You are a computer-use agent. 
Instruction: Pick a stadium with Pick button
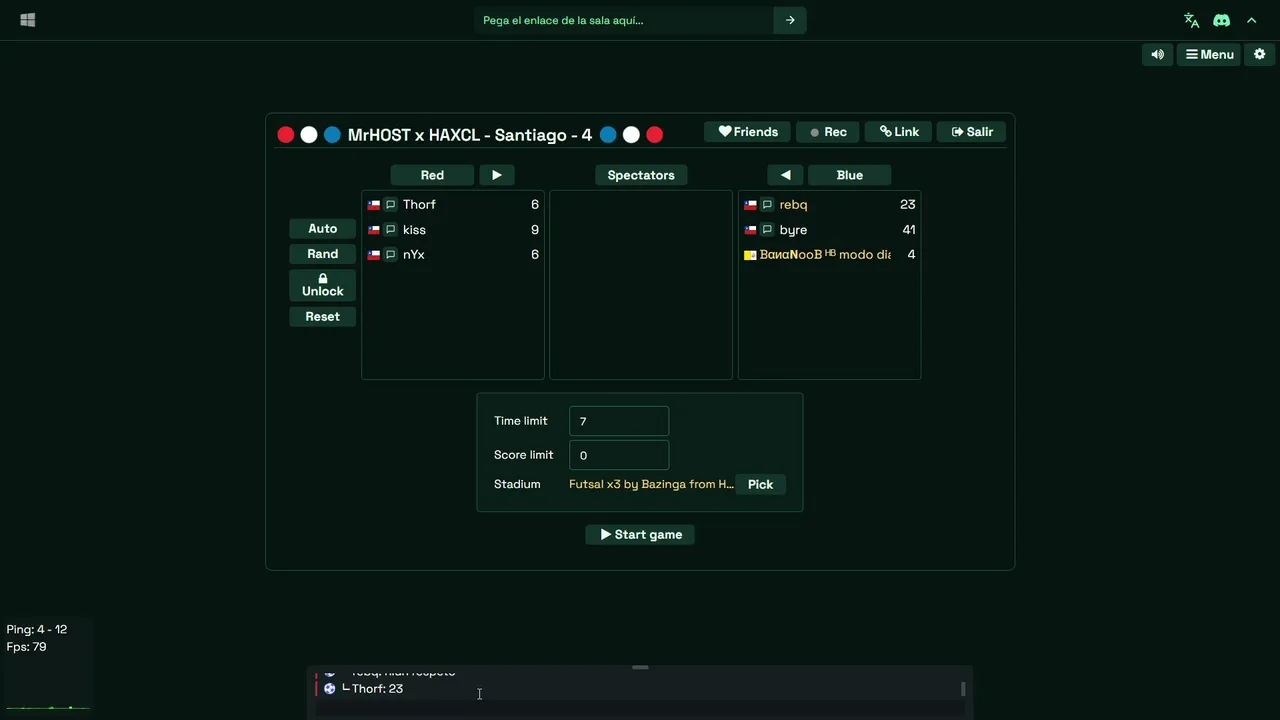tap(760, 484)
